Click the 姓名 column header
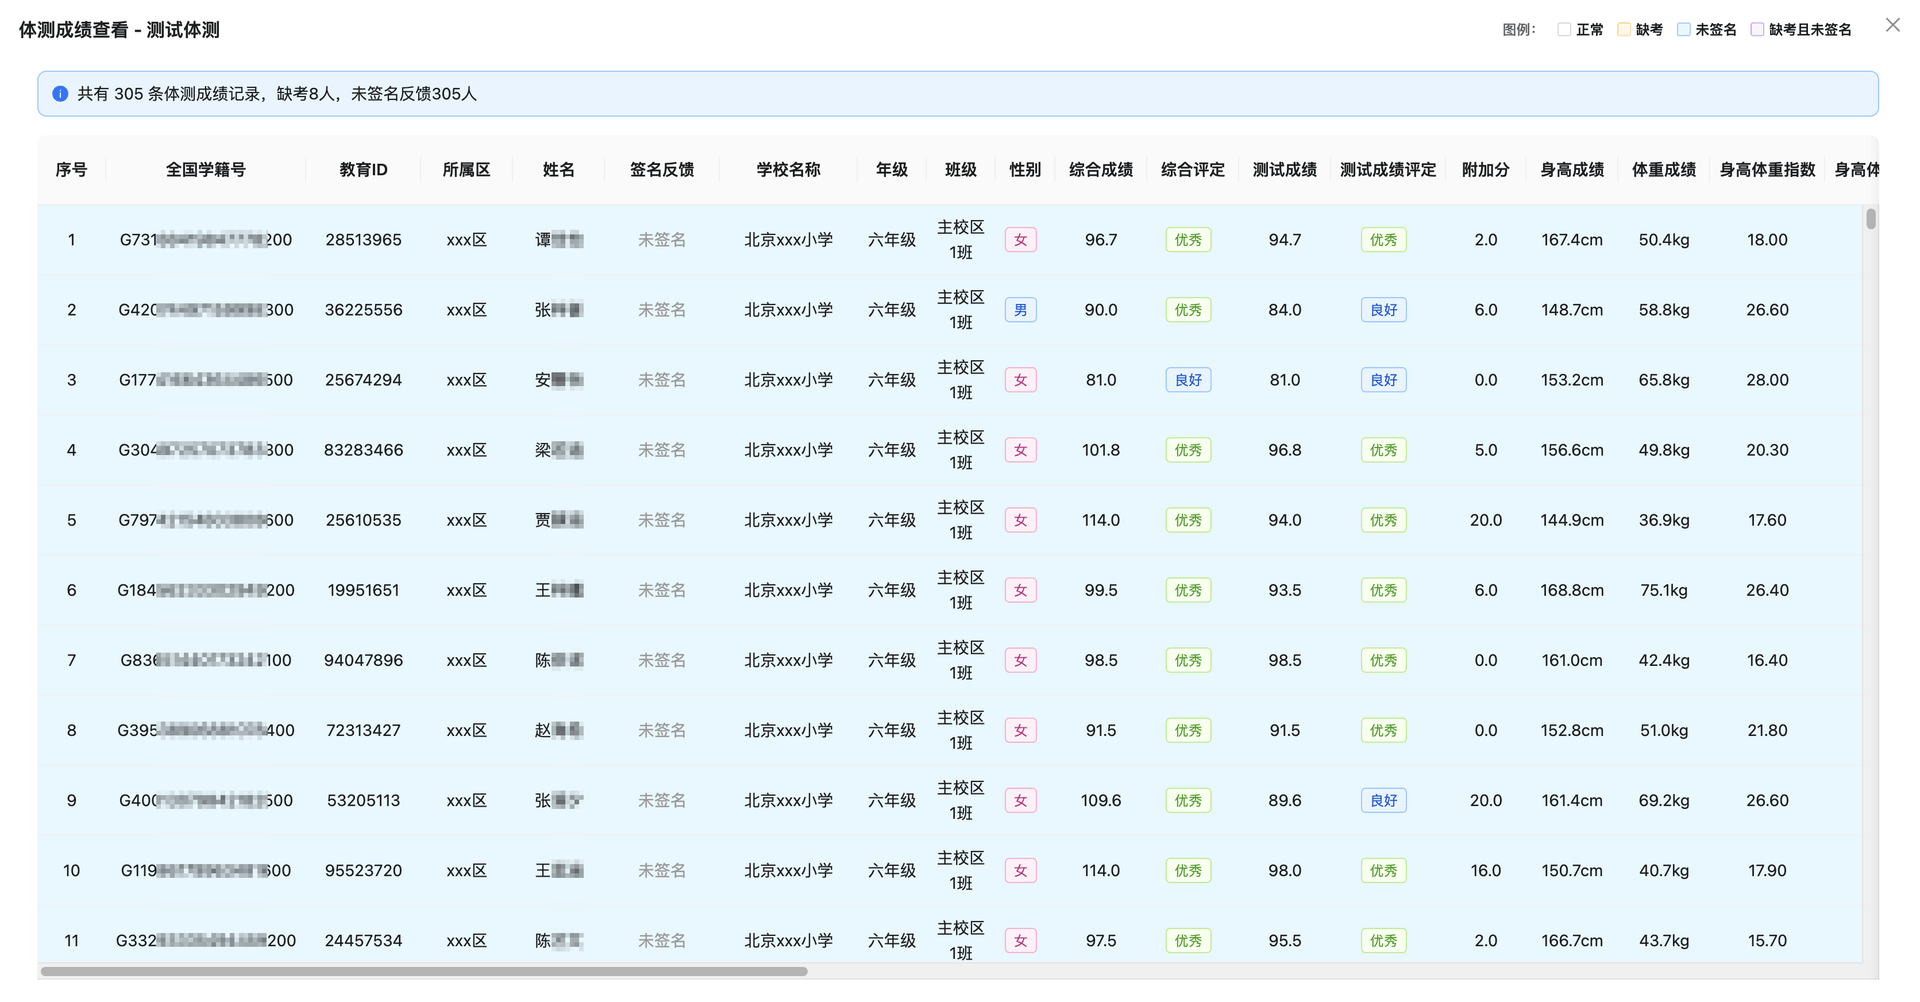This screenshot has width=1920, height=1002. click(558, 170)
